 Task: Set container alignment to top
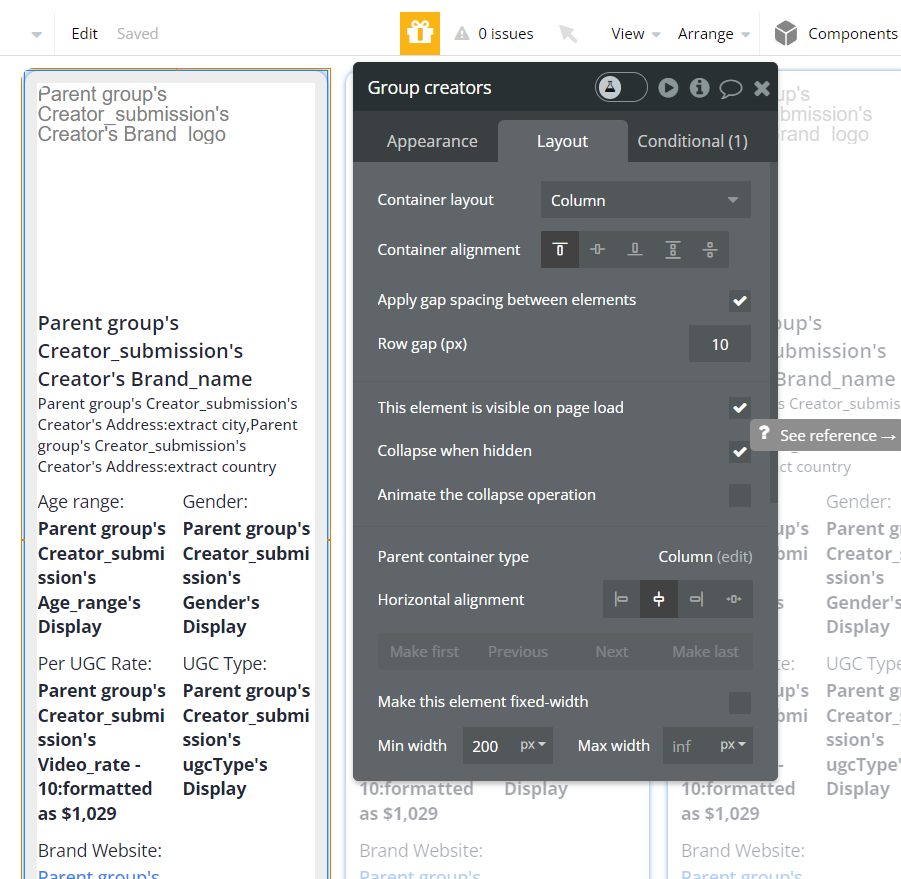pos(560,249)
